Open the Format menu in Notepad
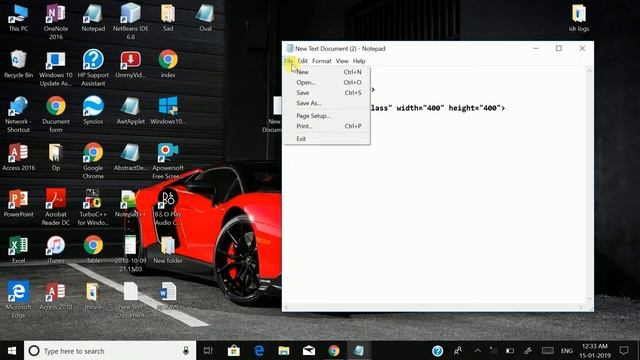This screenshot has width=640, height=360. pos(322,61)
